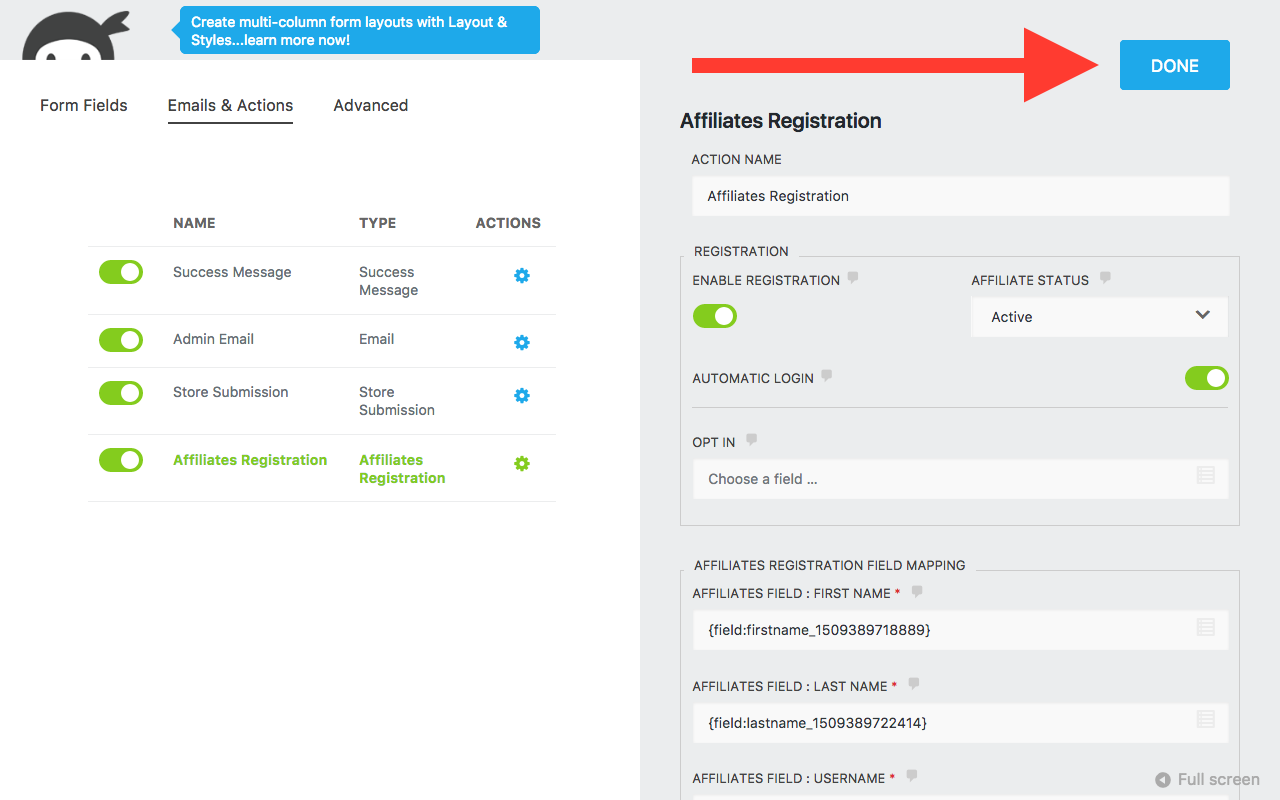The image size is (1280, 800).
Task: Click the TYPE column header
Action: [x=378, y=223]
